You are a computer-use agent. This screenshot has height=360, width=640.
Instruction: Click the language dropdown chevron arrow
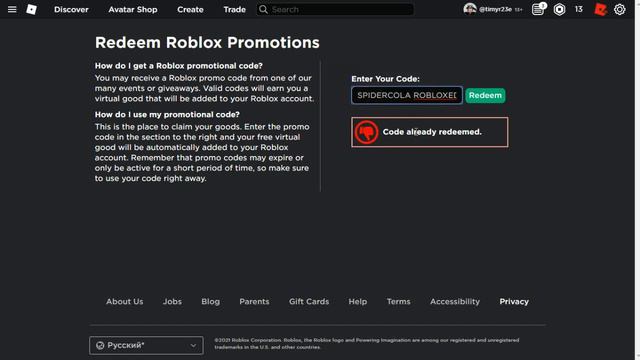click(193, 346)
